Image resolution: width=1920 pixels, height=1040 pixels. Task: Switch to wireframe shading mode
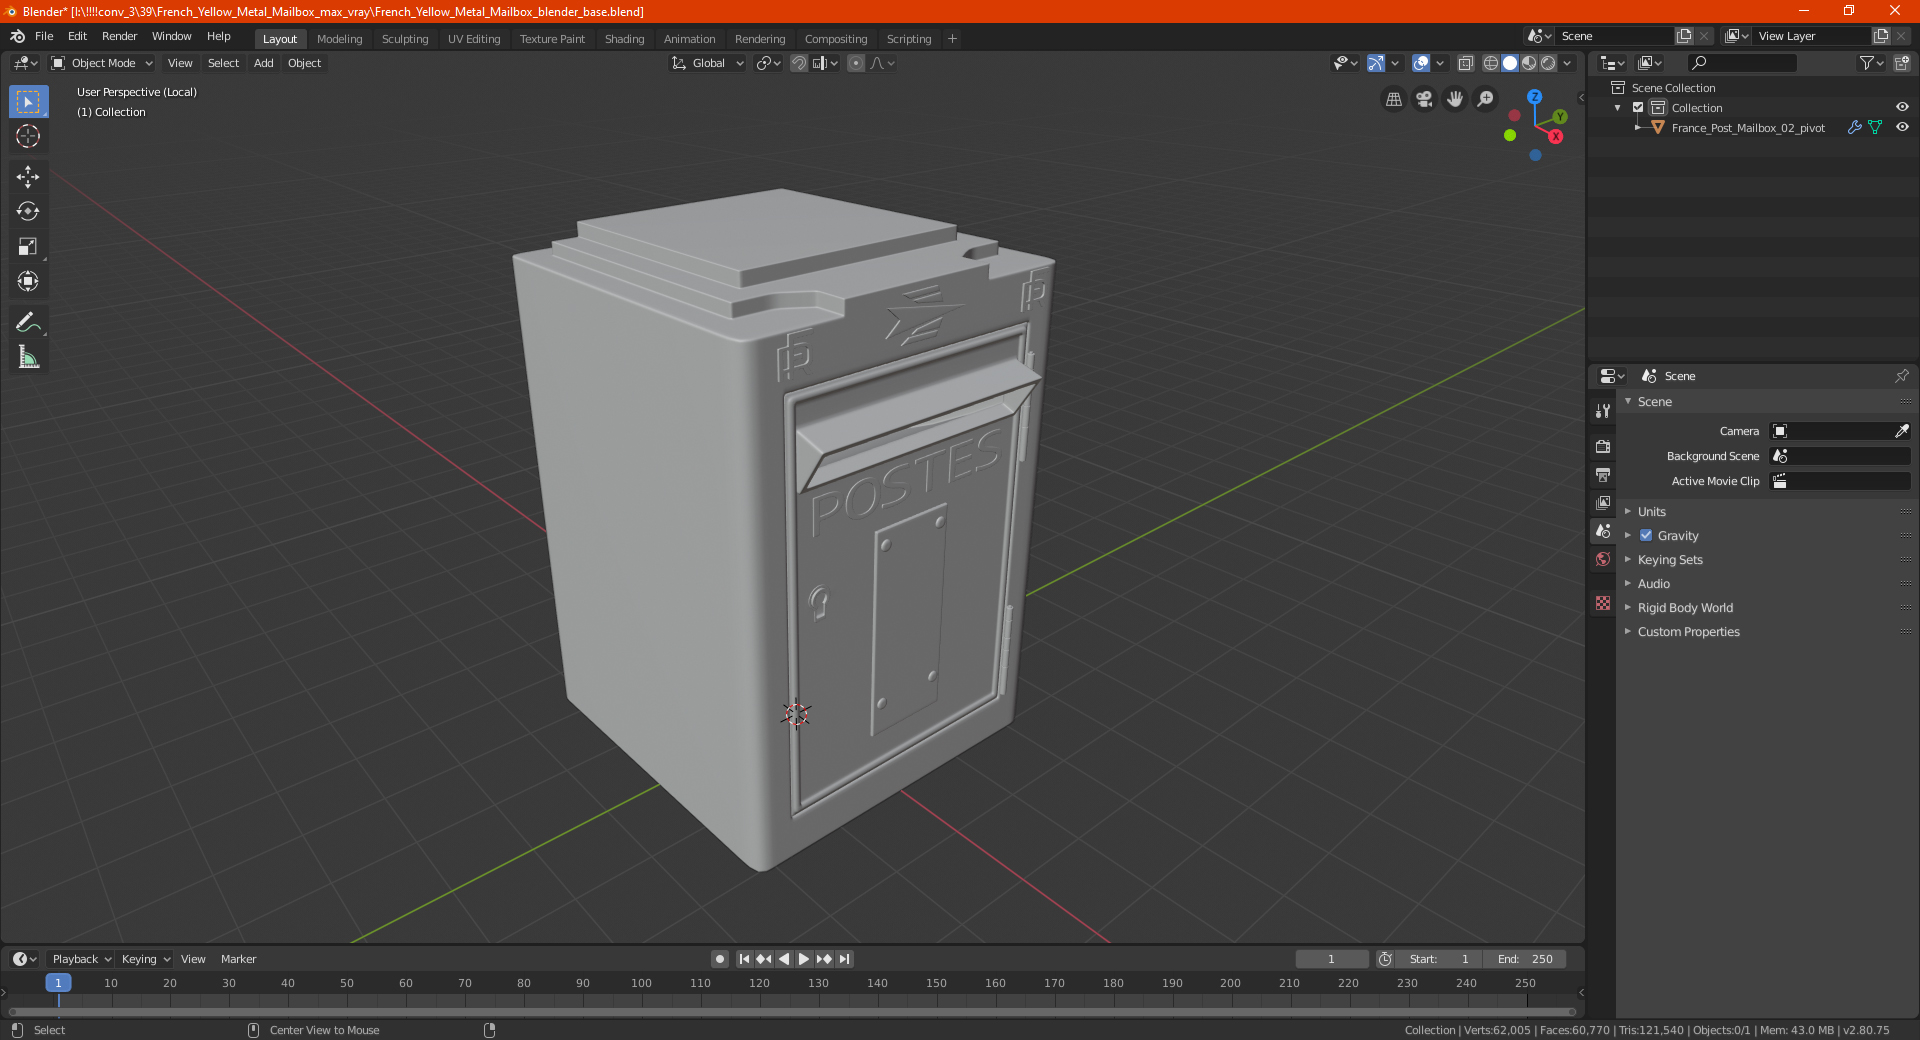tap(1491, 63)
